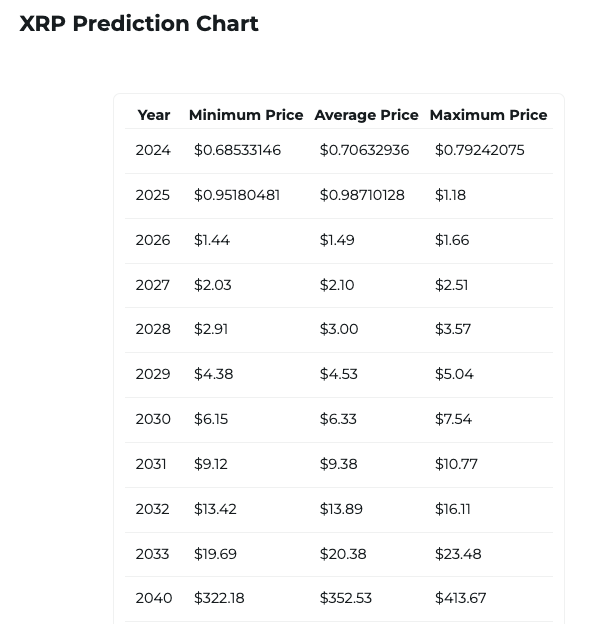Image resolution: width=612 pixels, height=624 pixels.
Task: Select the 2024 maximum price $0.79242075
Action: pyautogui.click(x=480, y=150)
